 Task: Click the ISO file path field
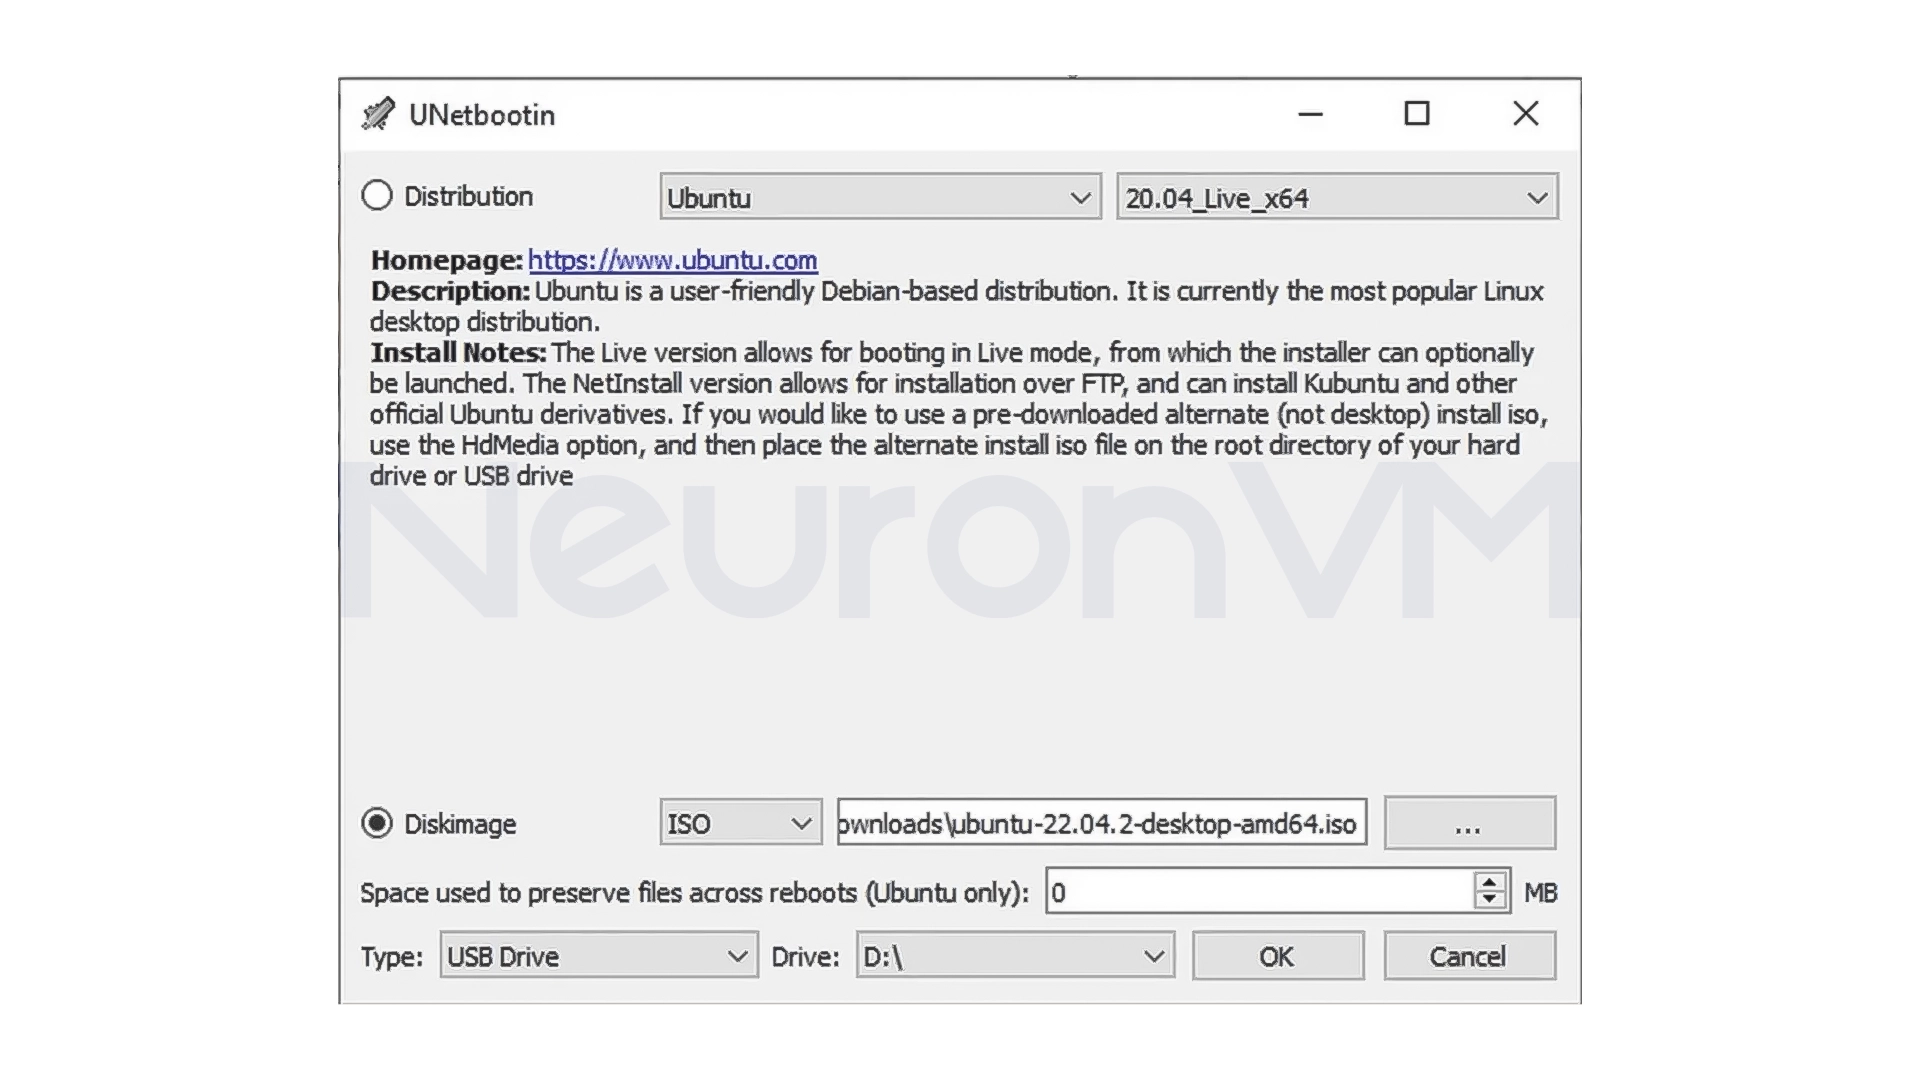(x=1100, y=823)
